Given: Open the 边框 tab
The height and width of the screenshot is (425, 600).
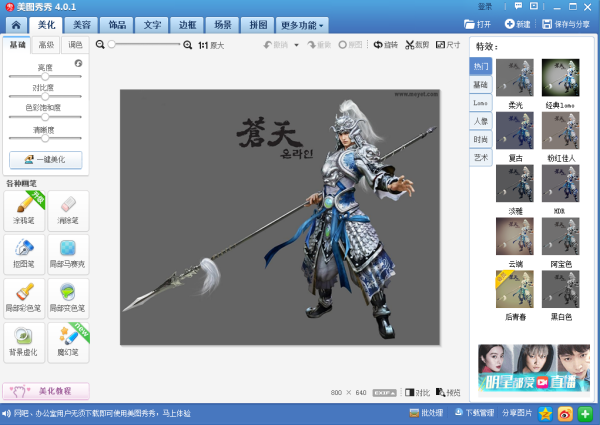Looking at the screenshot, I should [187, 25].
